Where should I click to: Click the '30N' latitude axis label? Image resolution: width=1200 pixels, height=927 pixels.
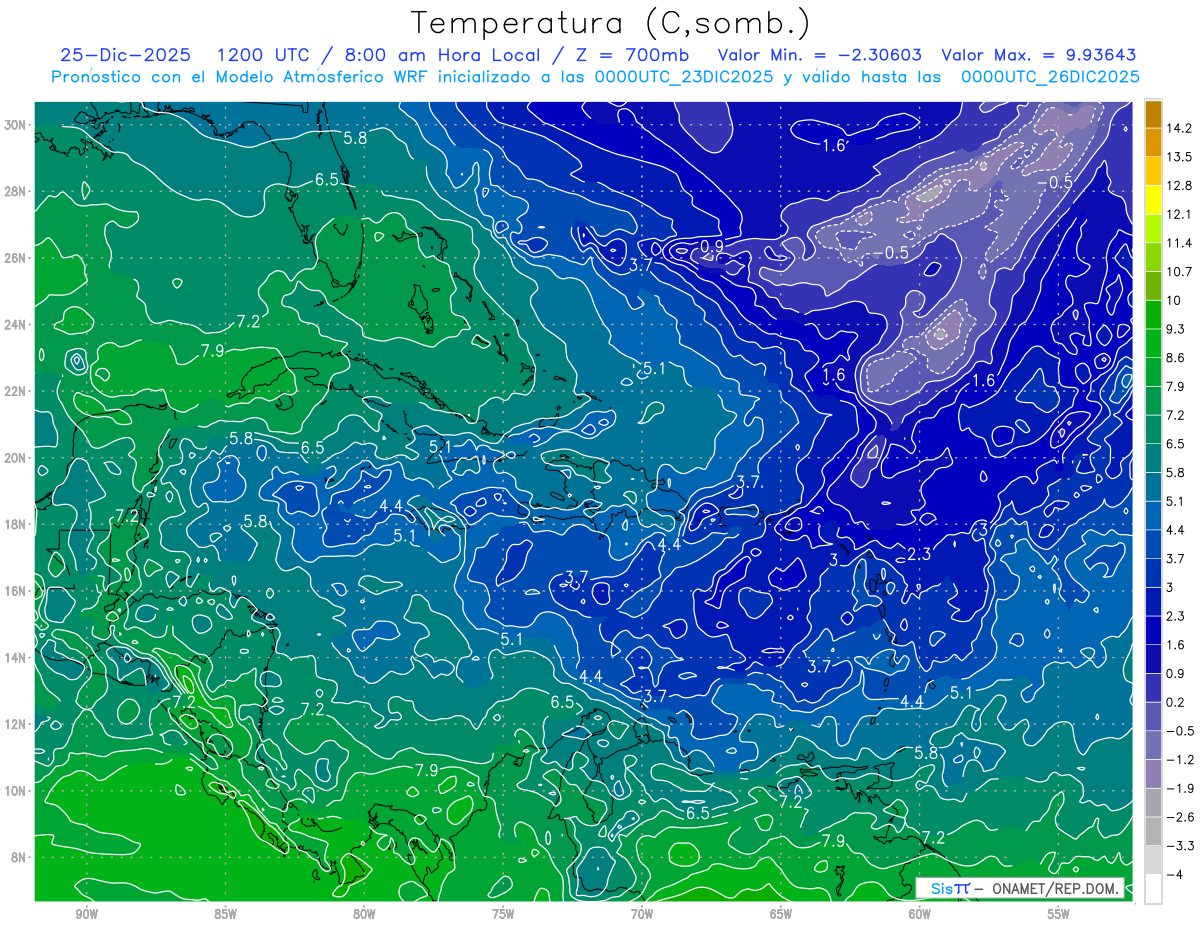pos(15,125)
